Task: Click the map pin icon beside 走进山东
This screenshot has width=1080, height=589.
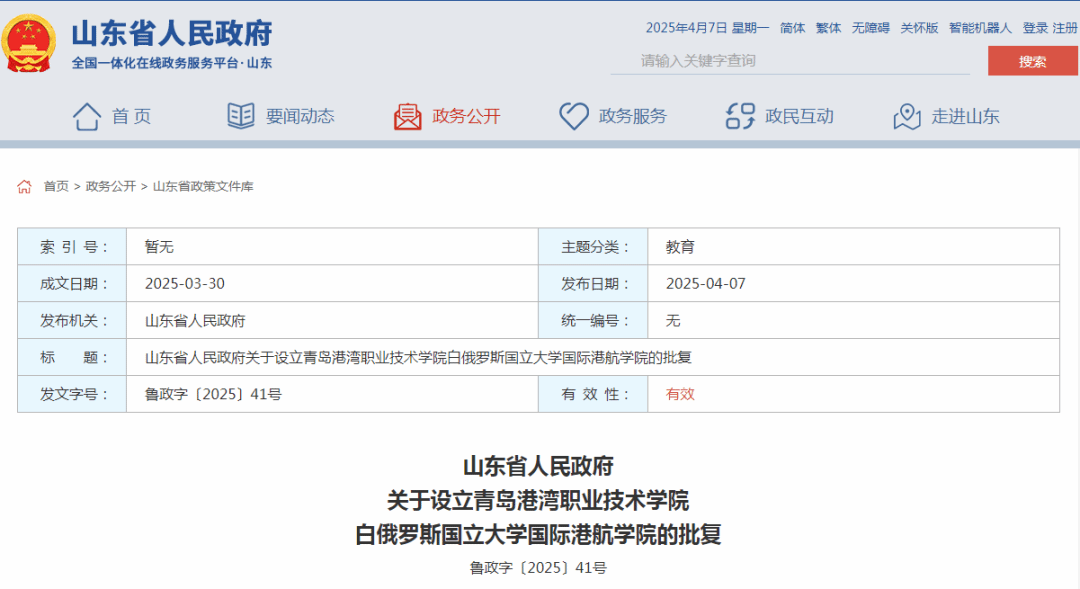Action: tap(907, 116)
